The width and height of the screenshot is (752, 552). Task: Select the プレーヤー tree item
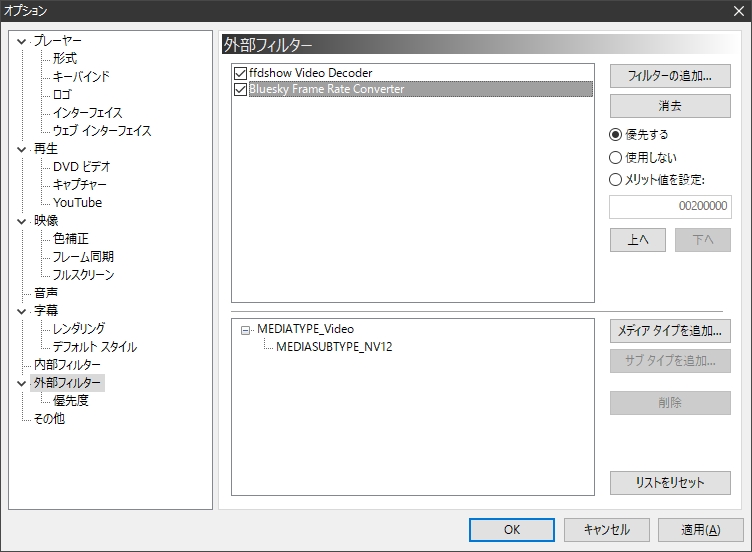pos(57,41)
